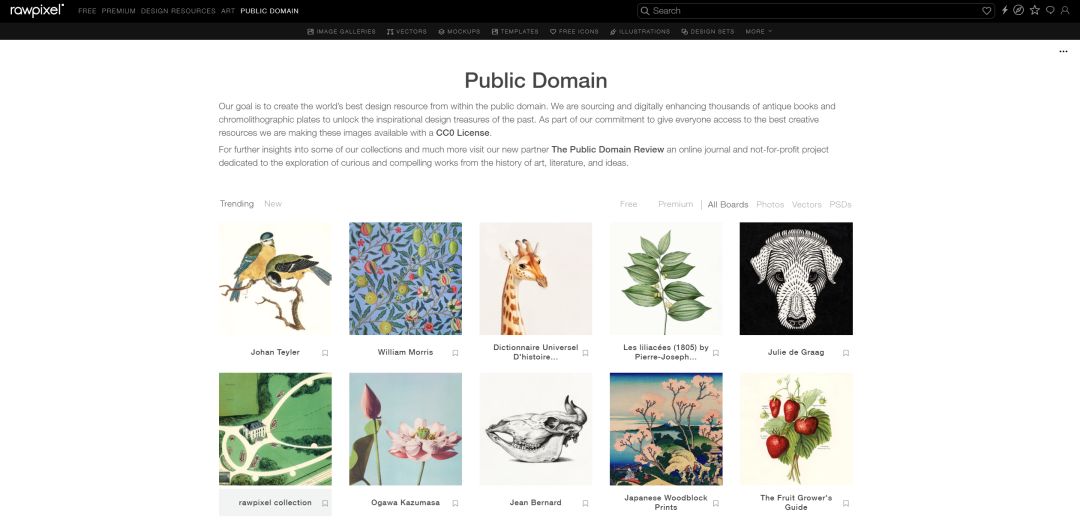Open the giraffe illustration thumbnail
Viewport: 1080px width, 521px height.
click(x=536, y=279)
